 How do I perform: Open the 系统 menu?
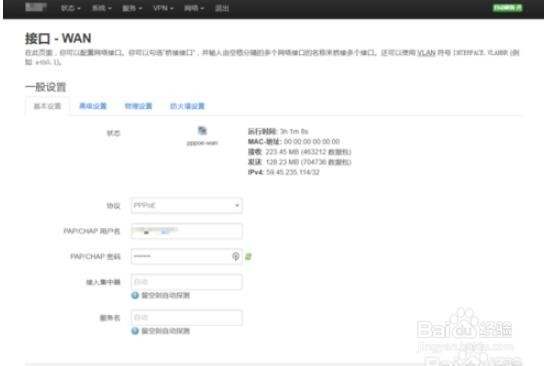click(102, 8)
